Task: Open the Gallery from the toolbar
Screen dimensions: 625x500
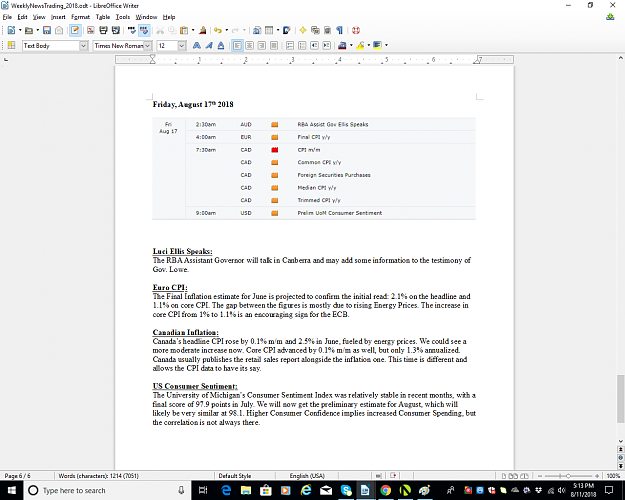Action: (315, 30)
